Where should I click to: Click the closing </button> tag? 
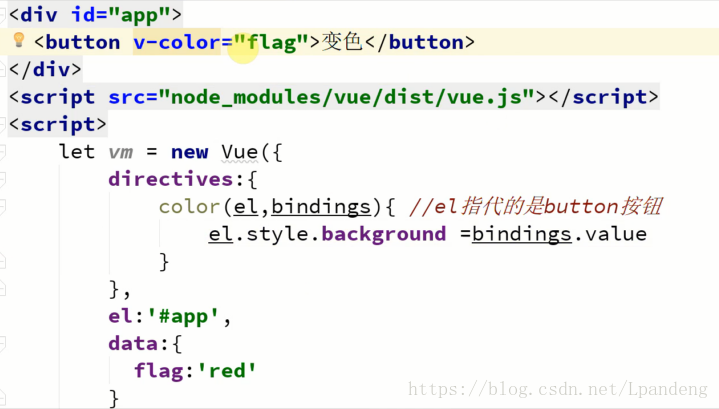419,42
